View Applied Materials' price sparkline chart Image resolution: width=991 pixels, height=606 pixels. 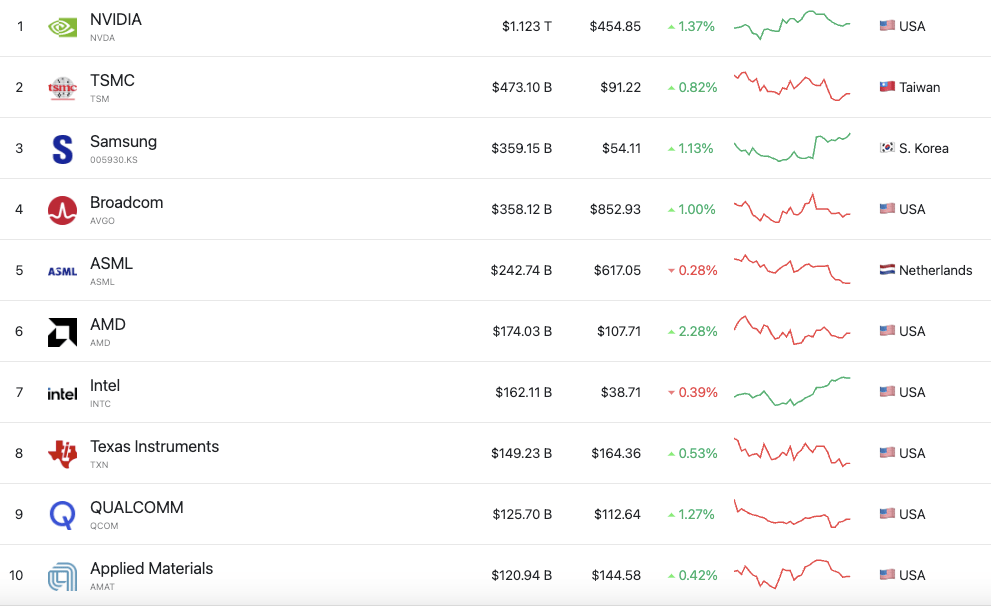pyautogui.click(x=792, y=574)
